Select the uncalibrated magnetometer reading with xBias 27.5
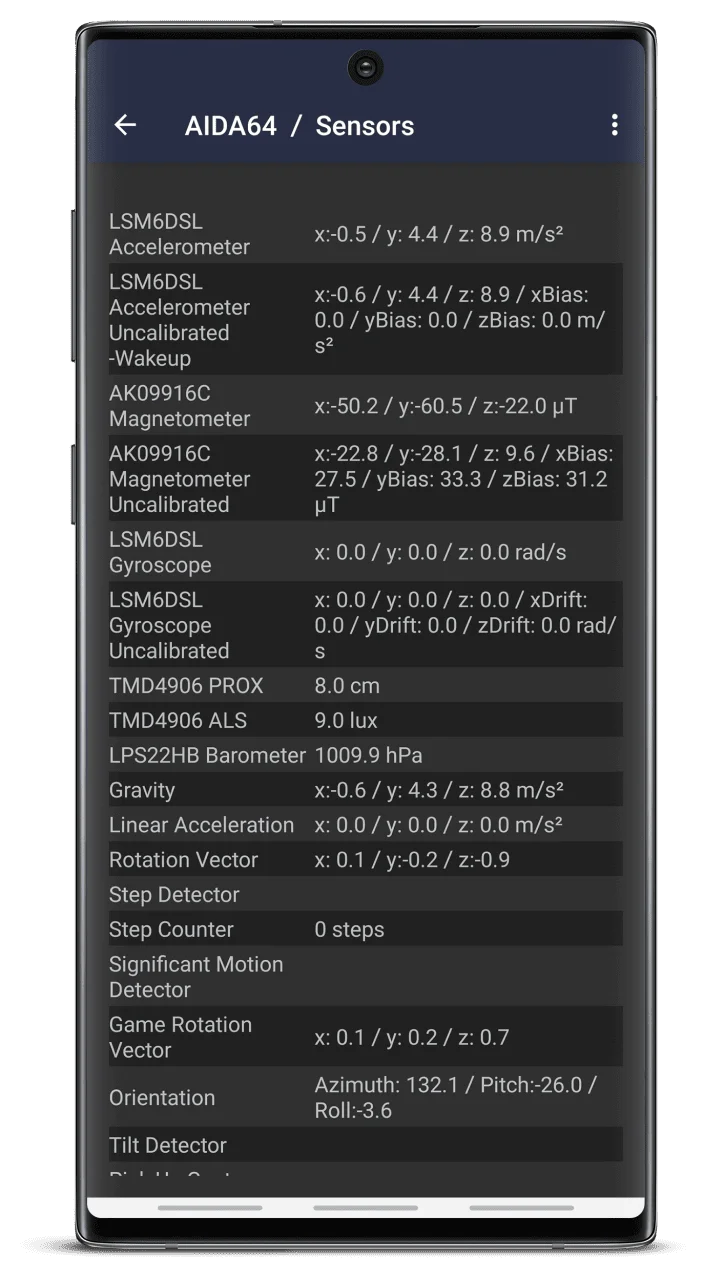The width and height of the screenshot is (724, 1280). pyautogui.click(x=464, y=479)
